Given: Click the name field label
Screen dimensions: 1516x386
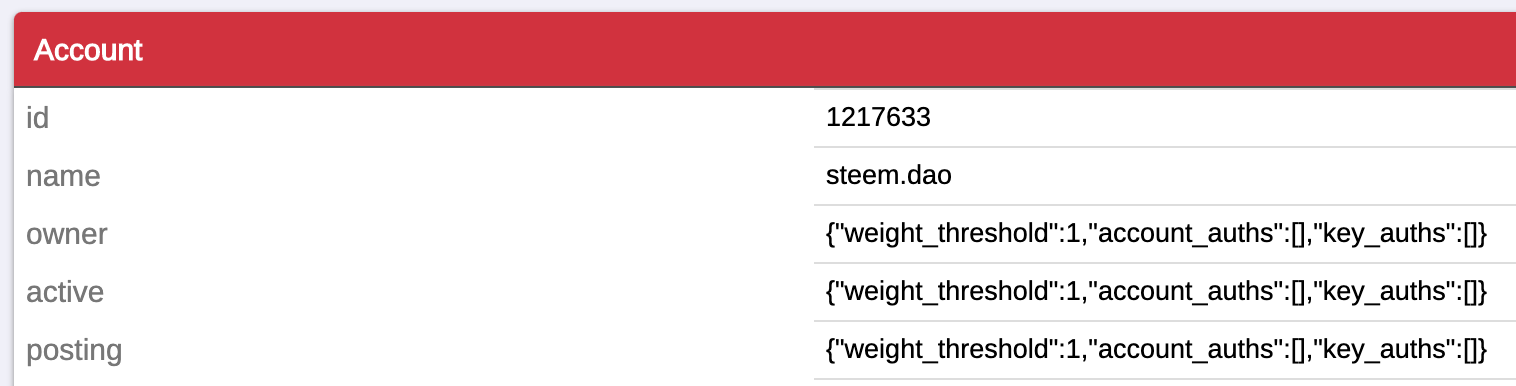Looking at the screenshot, I should [x=63, y=177].
